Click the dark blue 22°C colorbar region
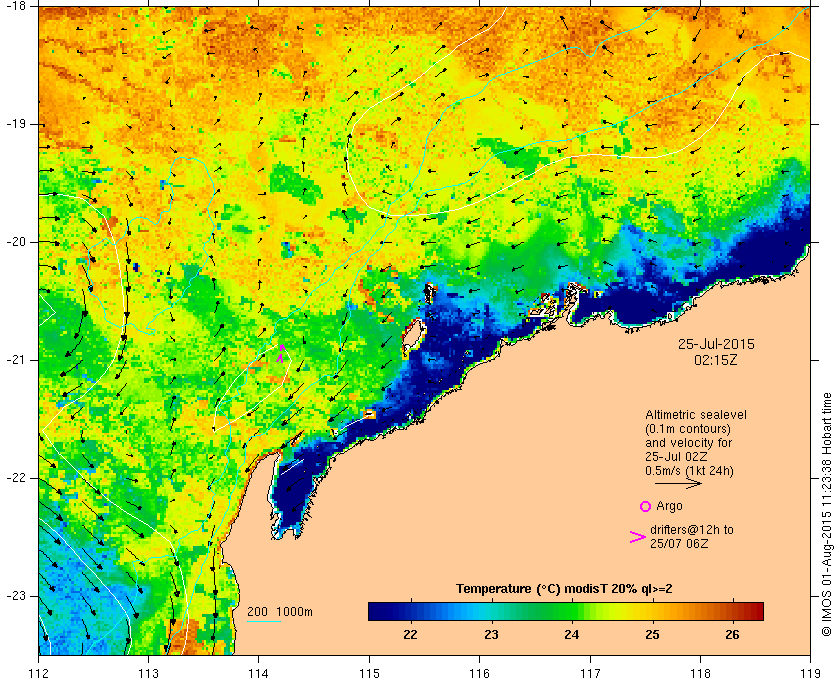 pos(410,611)
